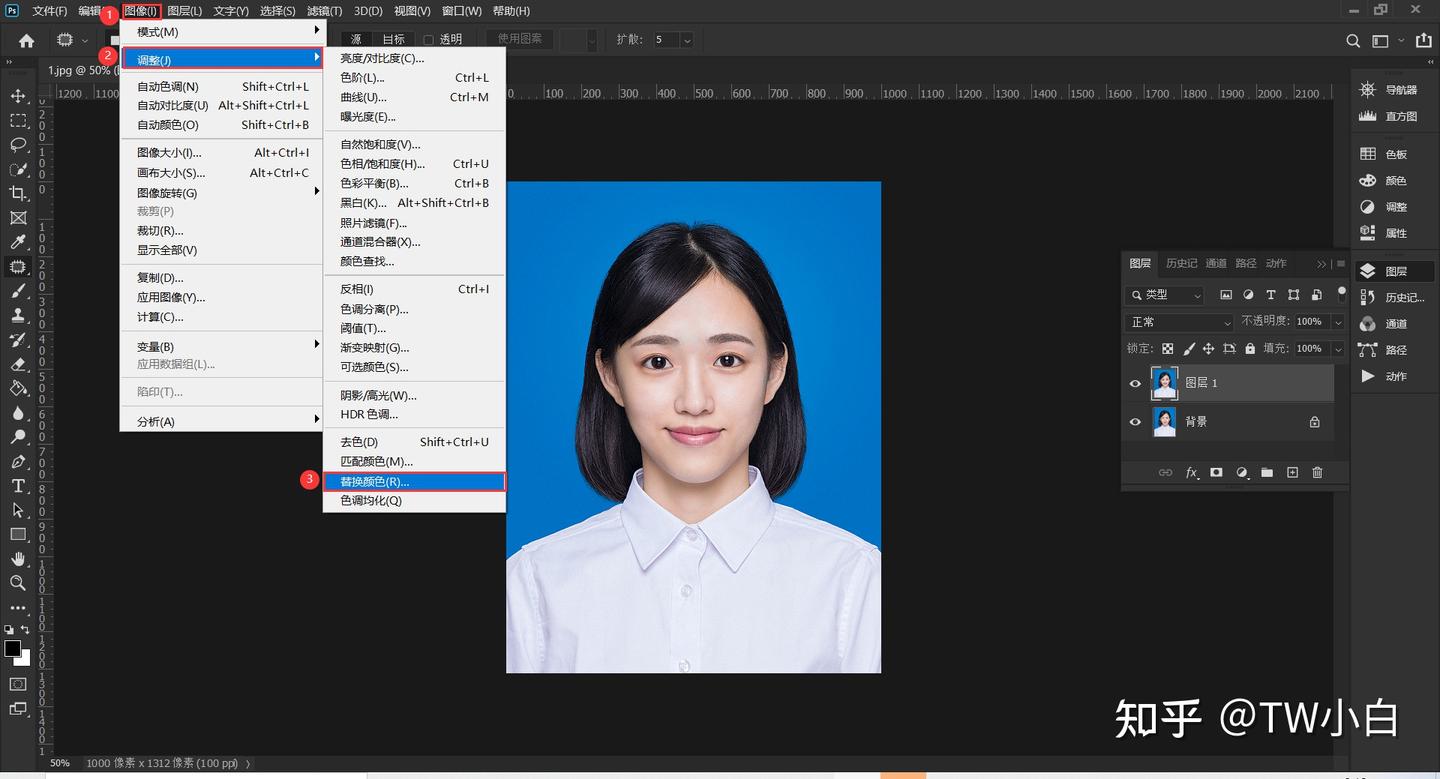
Task: Select the Eraser tool
Action: (x=18, y=364)
